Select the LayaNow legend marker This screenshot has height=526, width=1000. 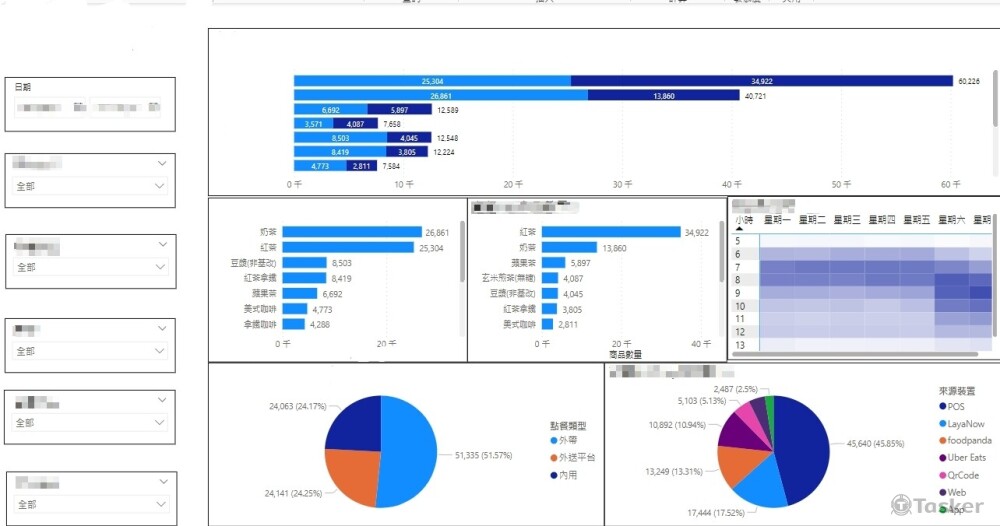(942, 424)
